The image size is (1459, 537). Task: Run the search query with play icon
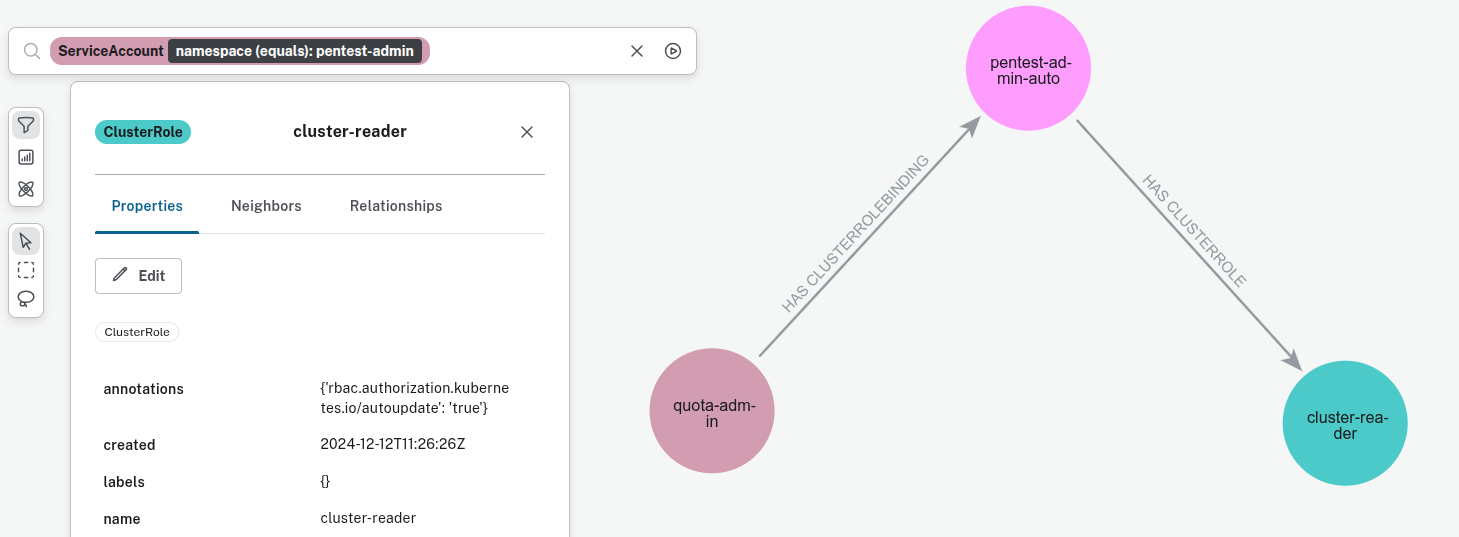(673, 51)
